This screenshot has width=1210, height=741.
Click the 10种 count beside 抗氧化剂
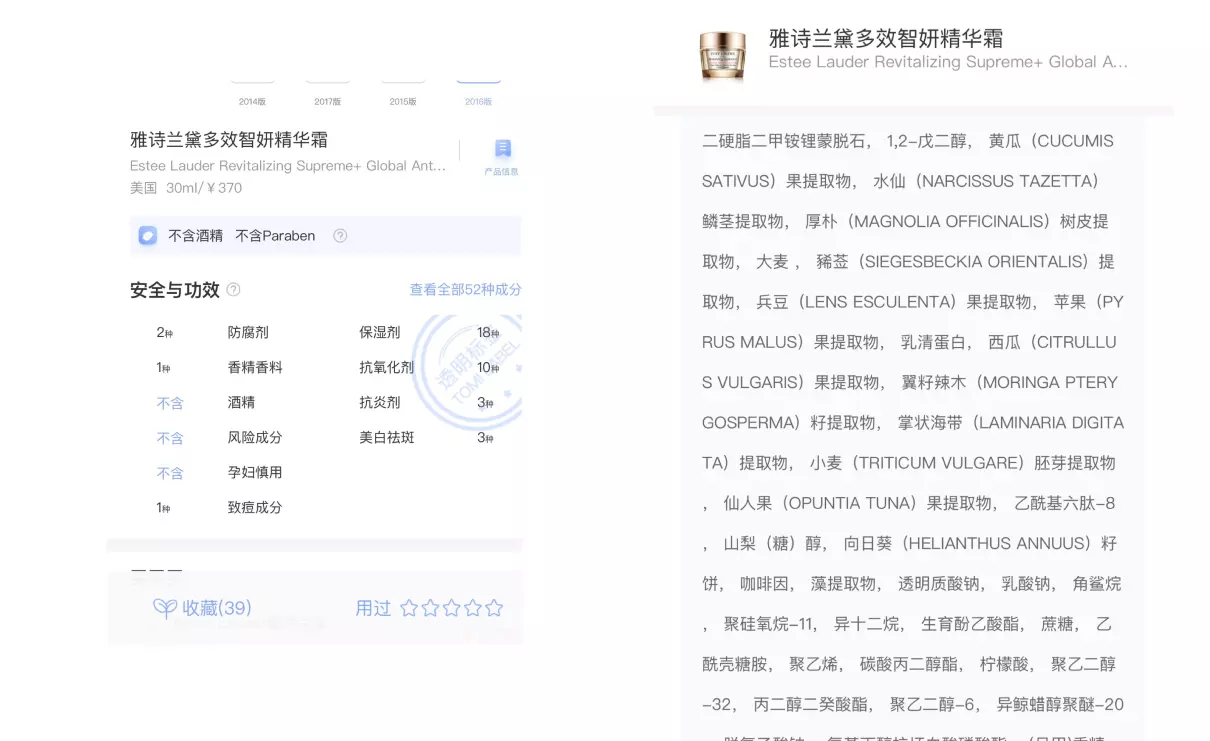(488, 367)
